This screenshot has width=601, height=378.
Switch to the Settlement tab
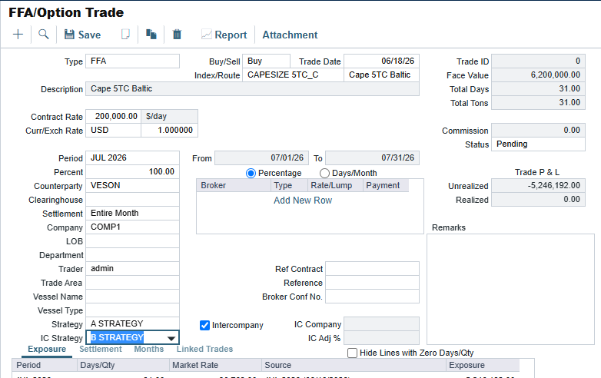click(100, 349)
